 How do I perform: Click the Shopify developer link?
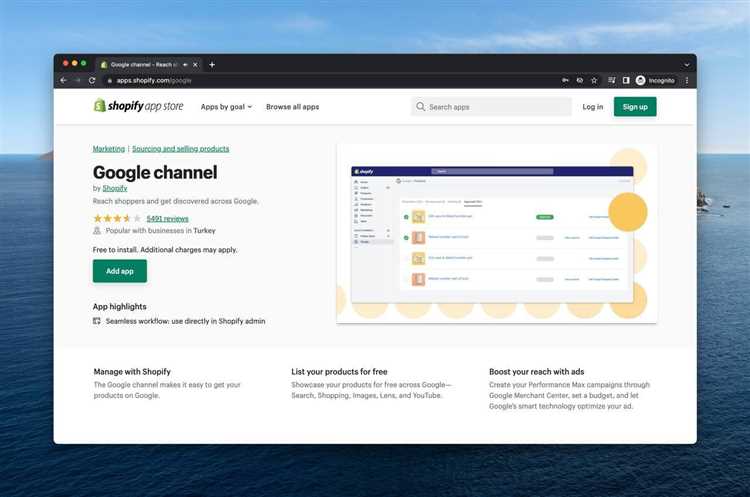click(115, 188)
